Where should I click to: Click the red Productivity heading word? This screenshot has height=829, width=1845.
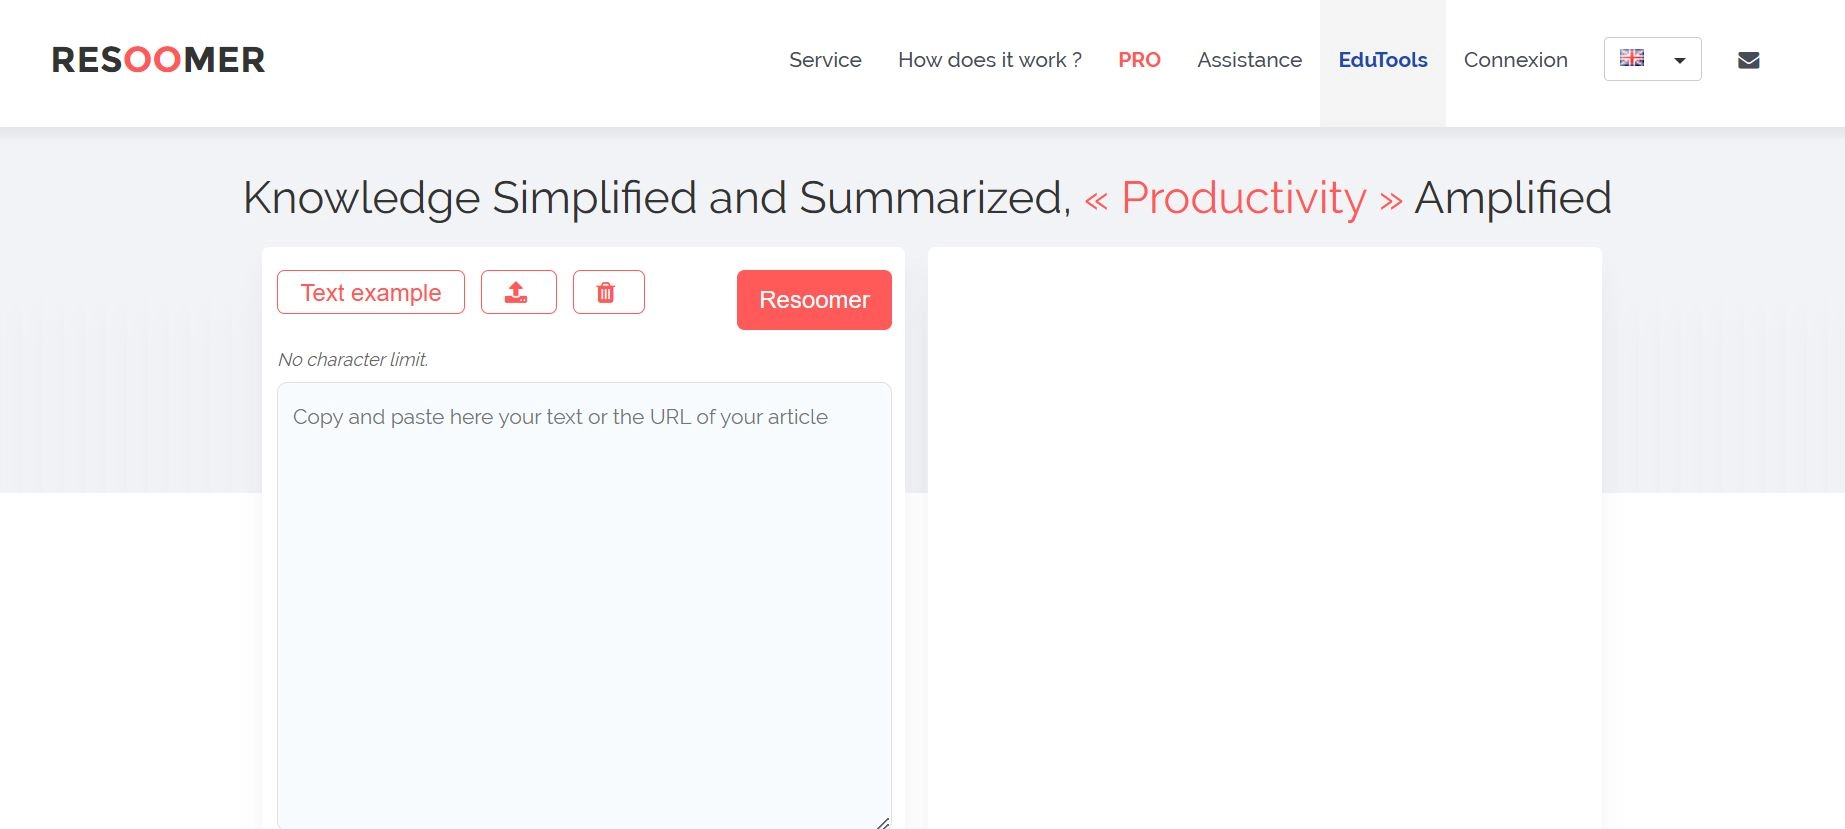pos(1243,198)
